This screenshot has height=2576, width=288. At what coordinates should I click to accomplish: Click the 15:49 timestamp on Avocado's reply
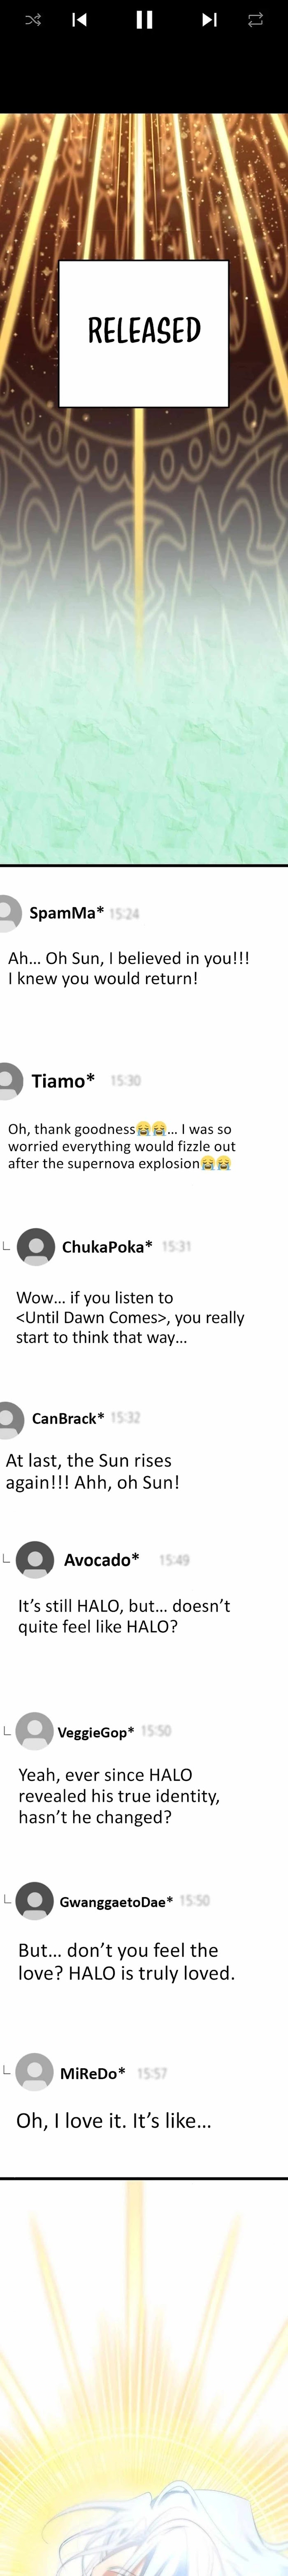174,1560
